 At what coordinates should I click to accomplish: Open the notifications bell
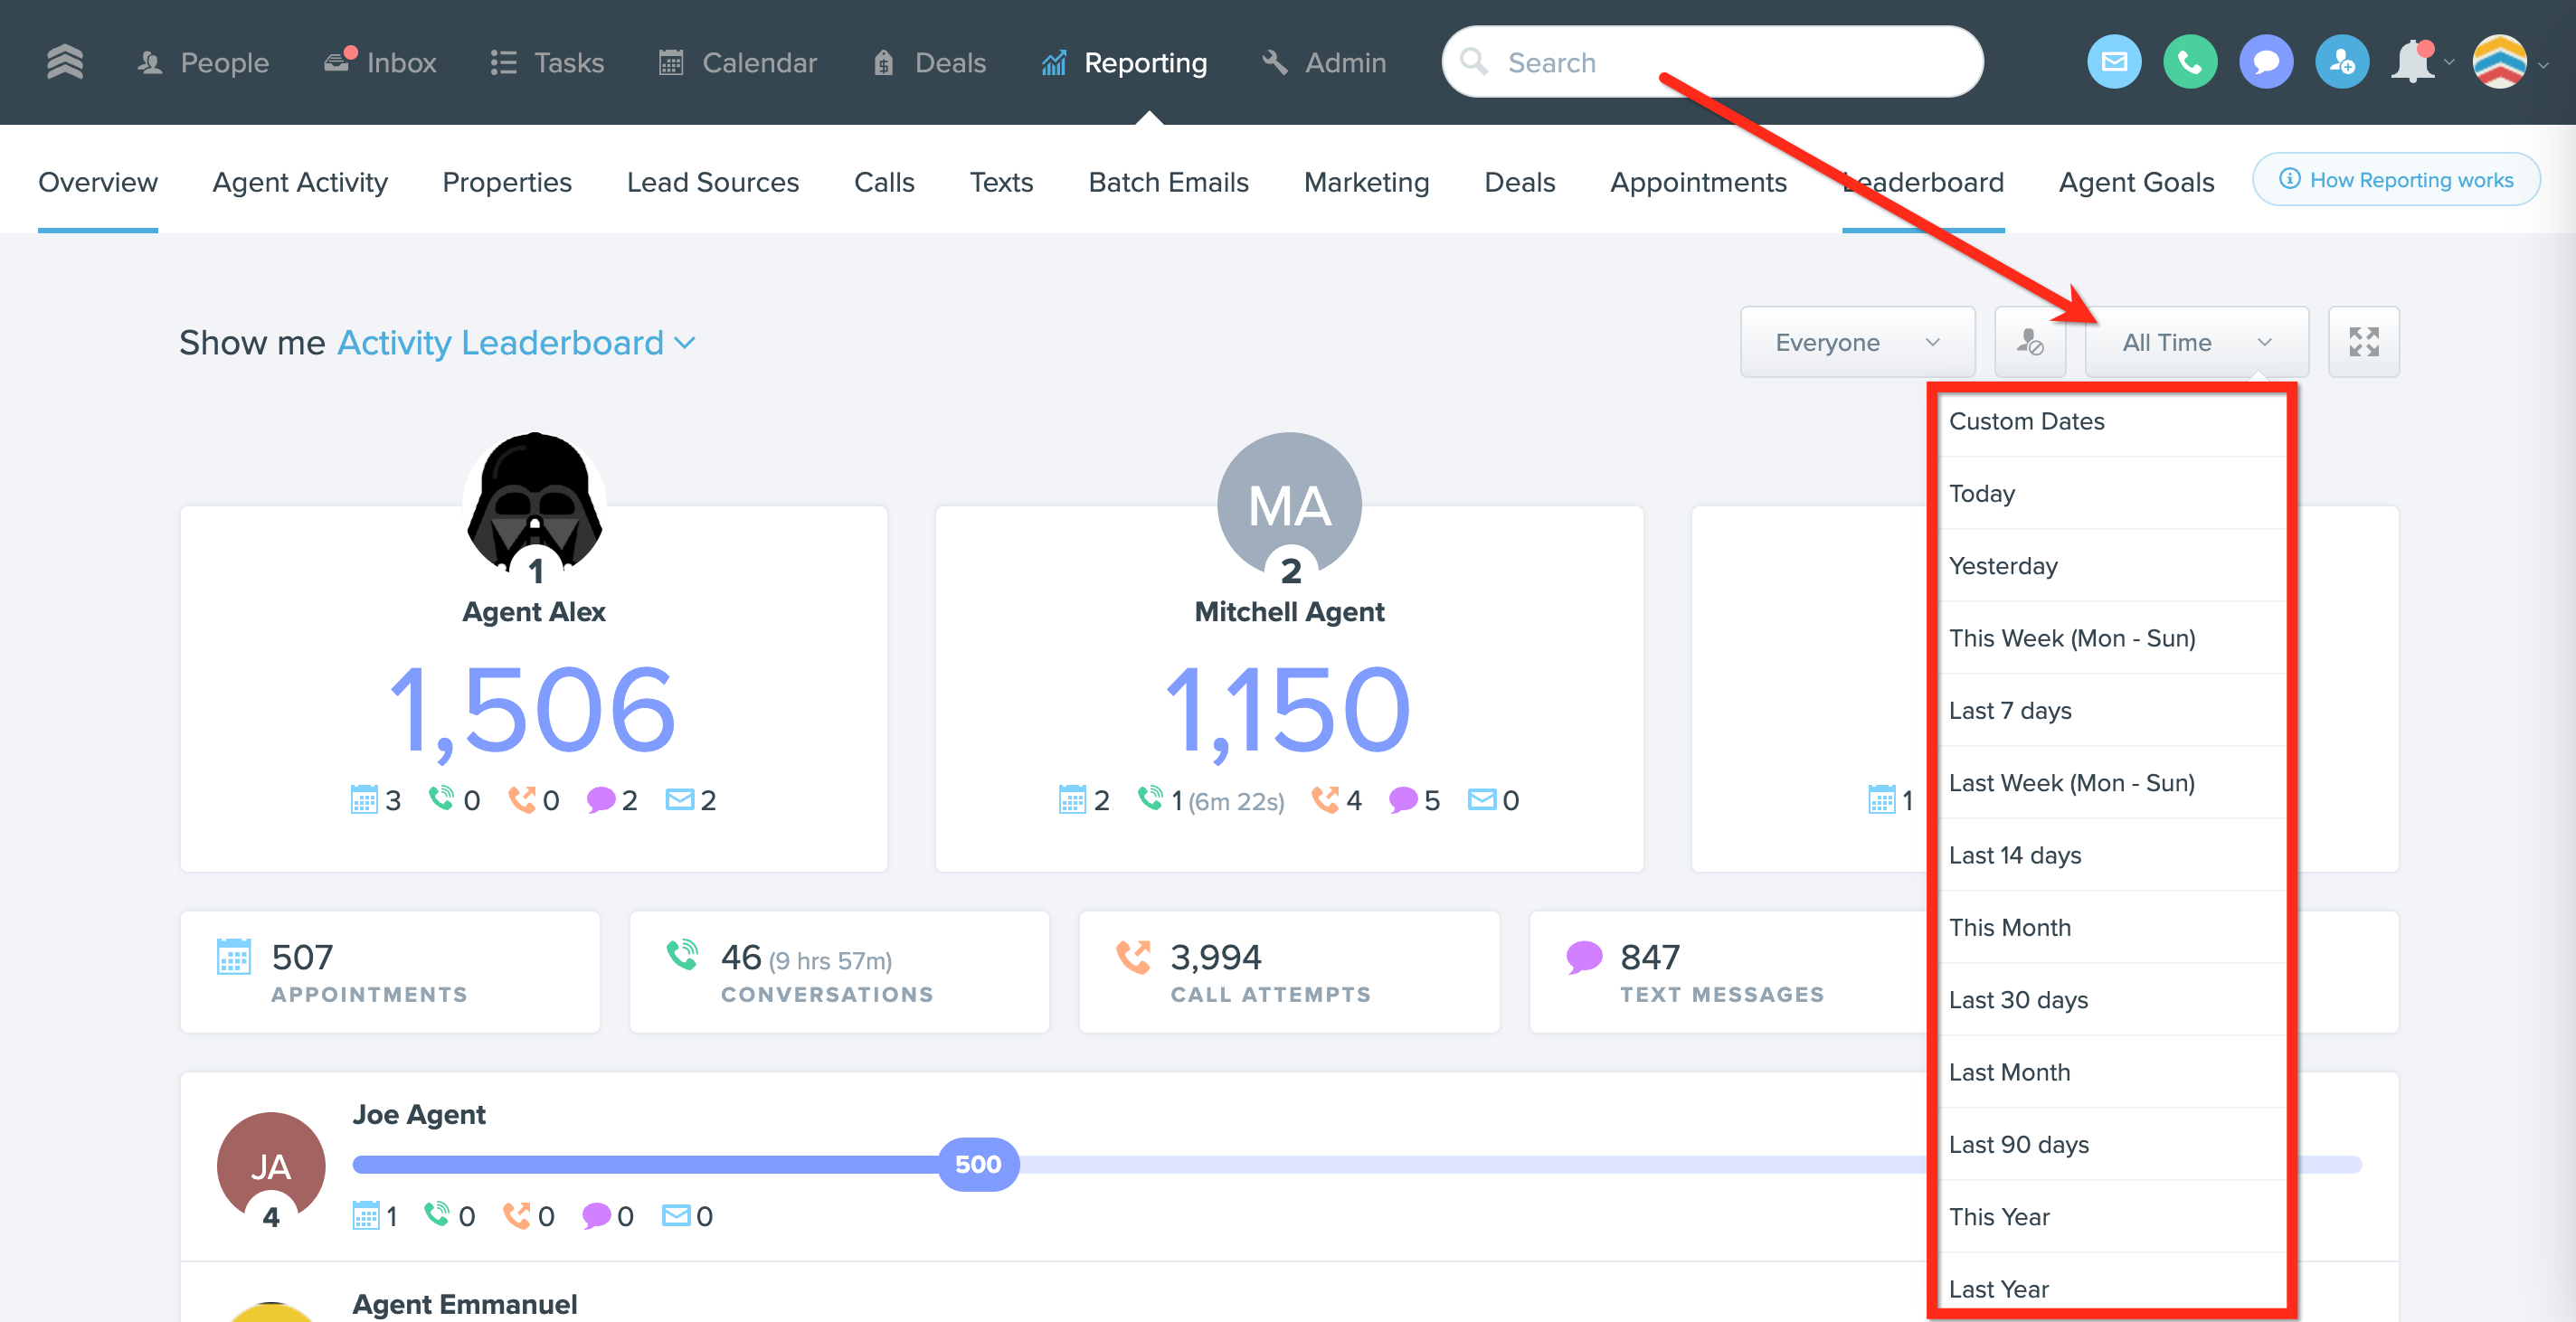[x=2412, y=62]
